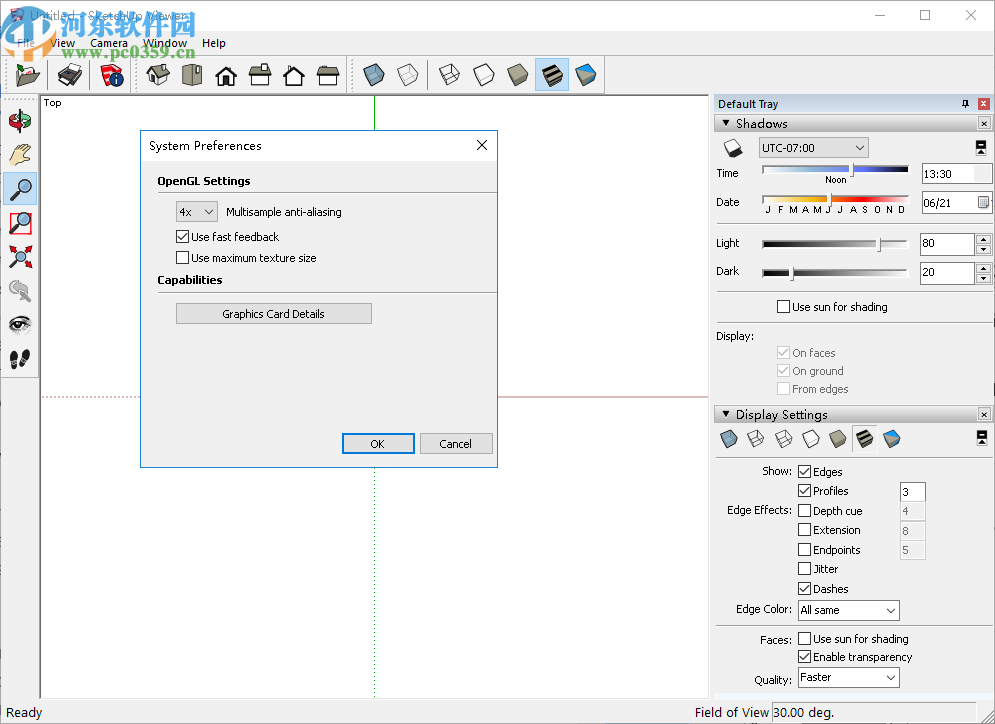Image resolution: width=995 pixels, height=724 pixels.
Task: Confirm preferences with OK button
Action: click(378, 443)
